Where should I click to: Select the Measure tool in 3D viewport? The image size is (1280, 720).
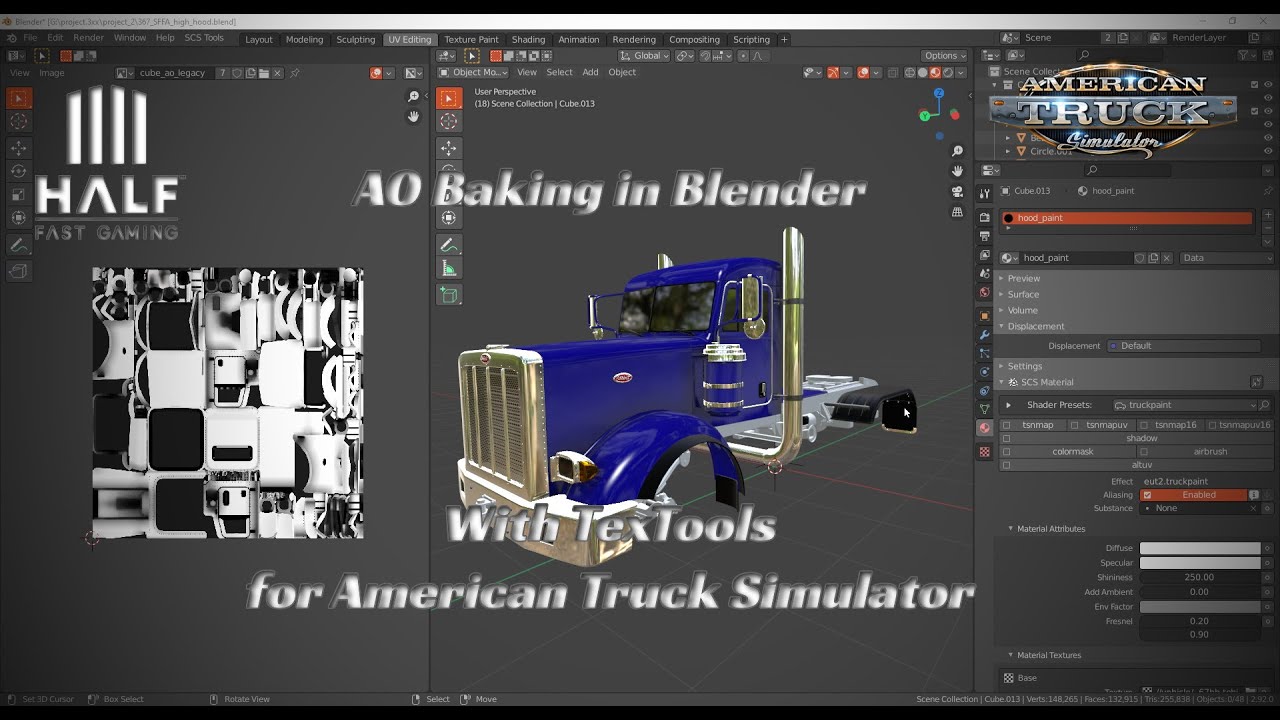[449, 269]
